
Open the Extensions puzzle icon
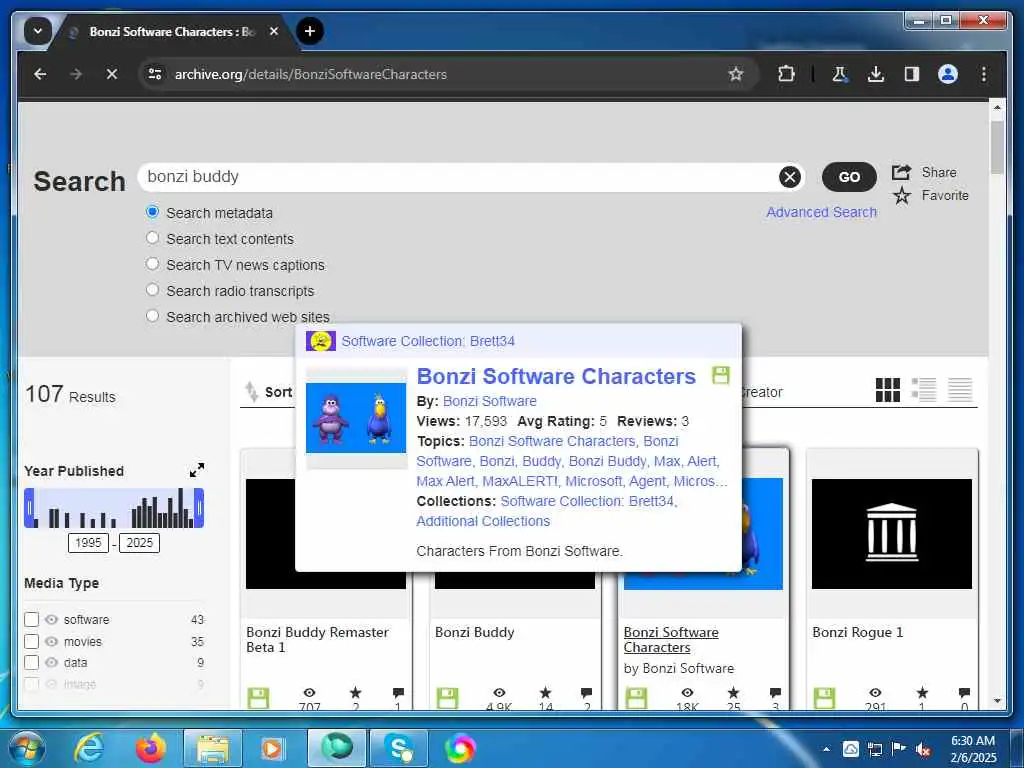coord(786,74)
